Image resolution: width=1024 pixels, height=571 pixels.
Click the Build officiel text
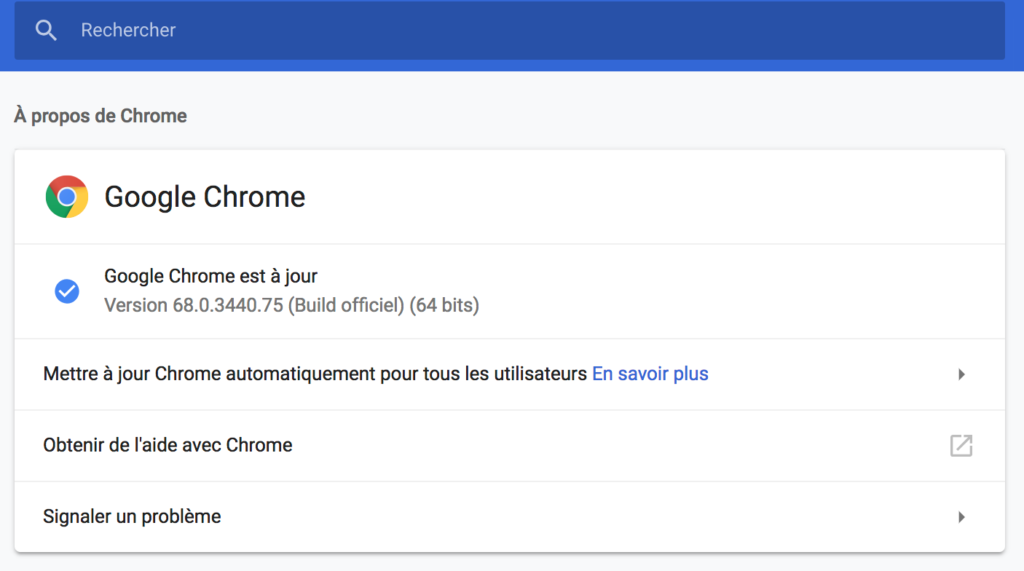point(346,305)
